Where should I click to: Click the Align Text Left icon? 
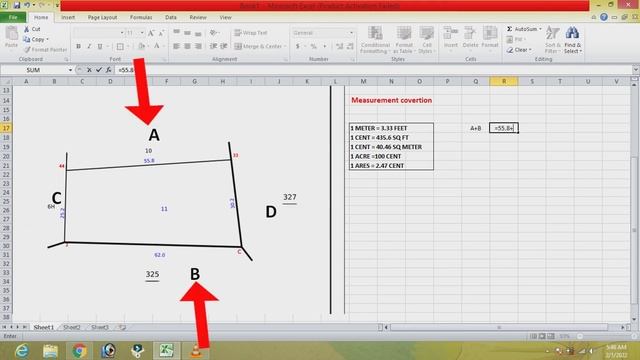click(176, 47)
